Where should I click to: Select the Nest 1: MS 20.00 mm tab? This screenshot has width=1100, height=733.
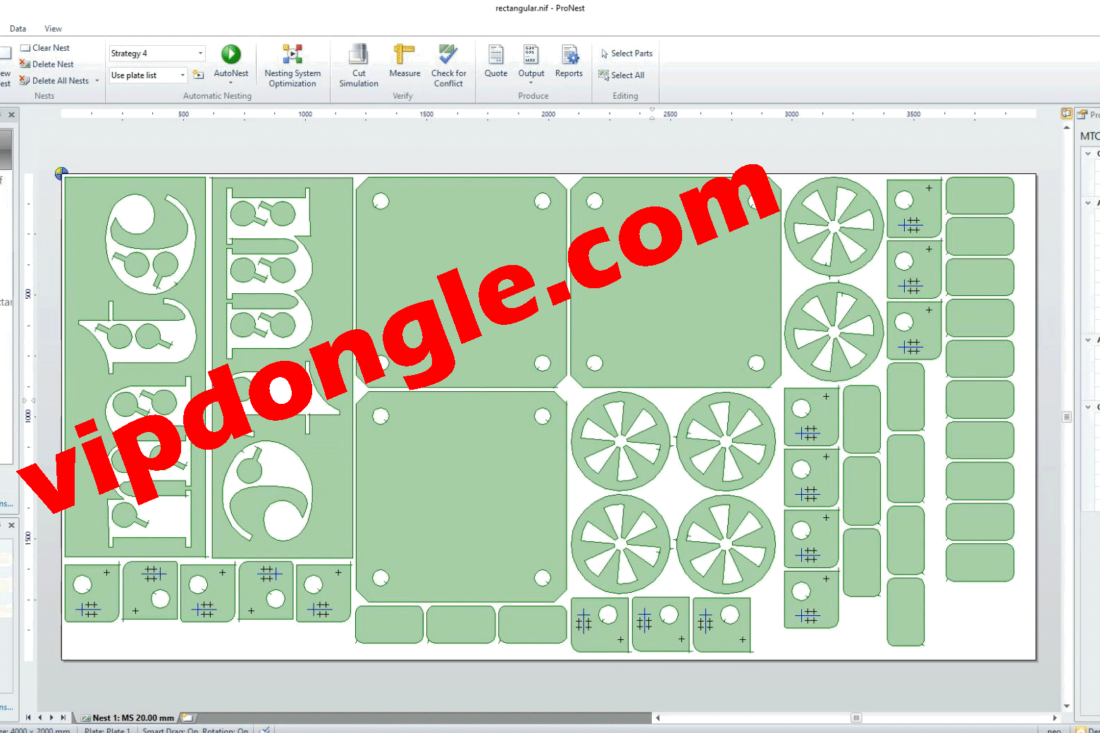(x=132, y=718)
